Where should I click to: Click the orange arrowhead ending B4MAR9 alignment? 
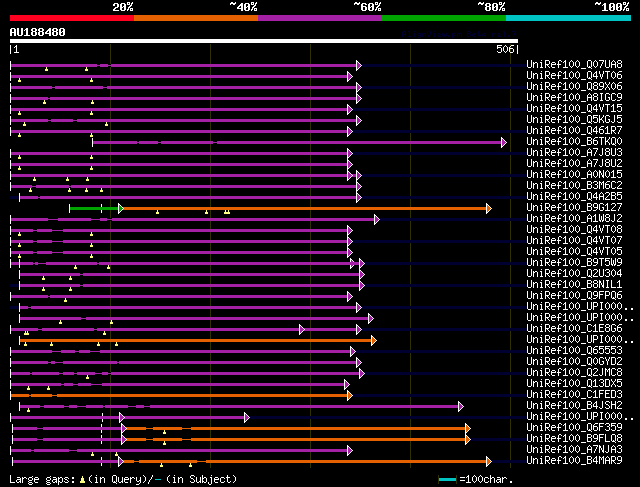[x=489, y=462]
